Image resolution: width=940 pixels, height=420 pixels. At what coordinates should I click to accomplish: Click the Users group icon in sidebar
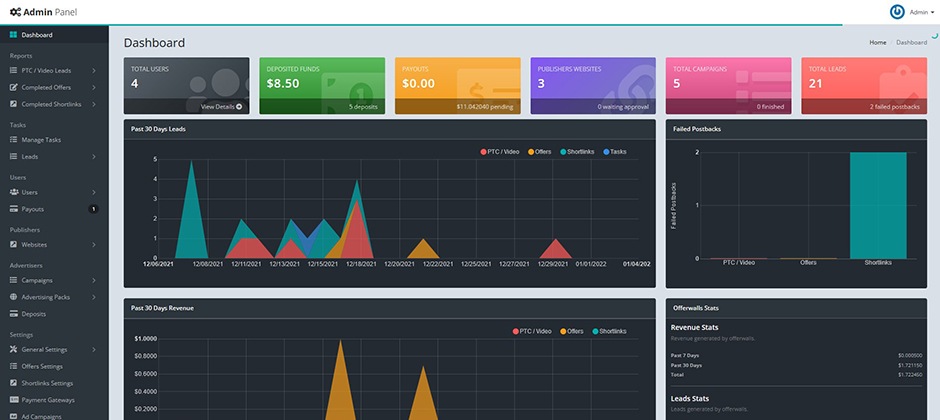tap(14, 192)
